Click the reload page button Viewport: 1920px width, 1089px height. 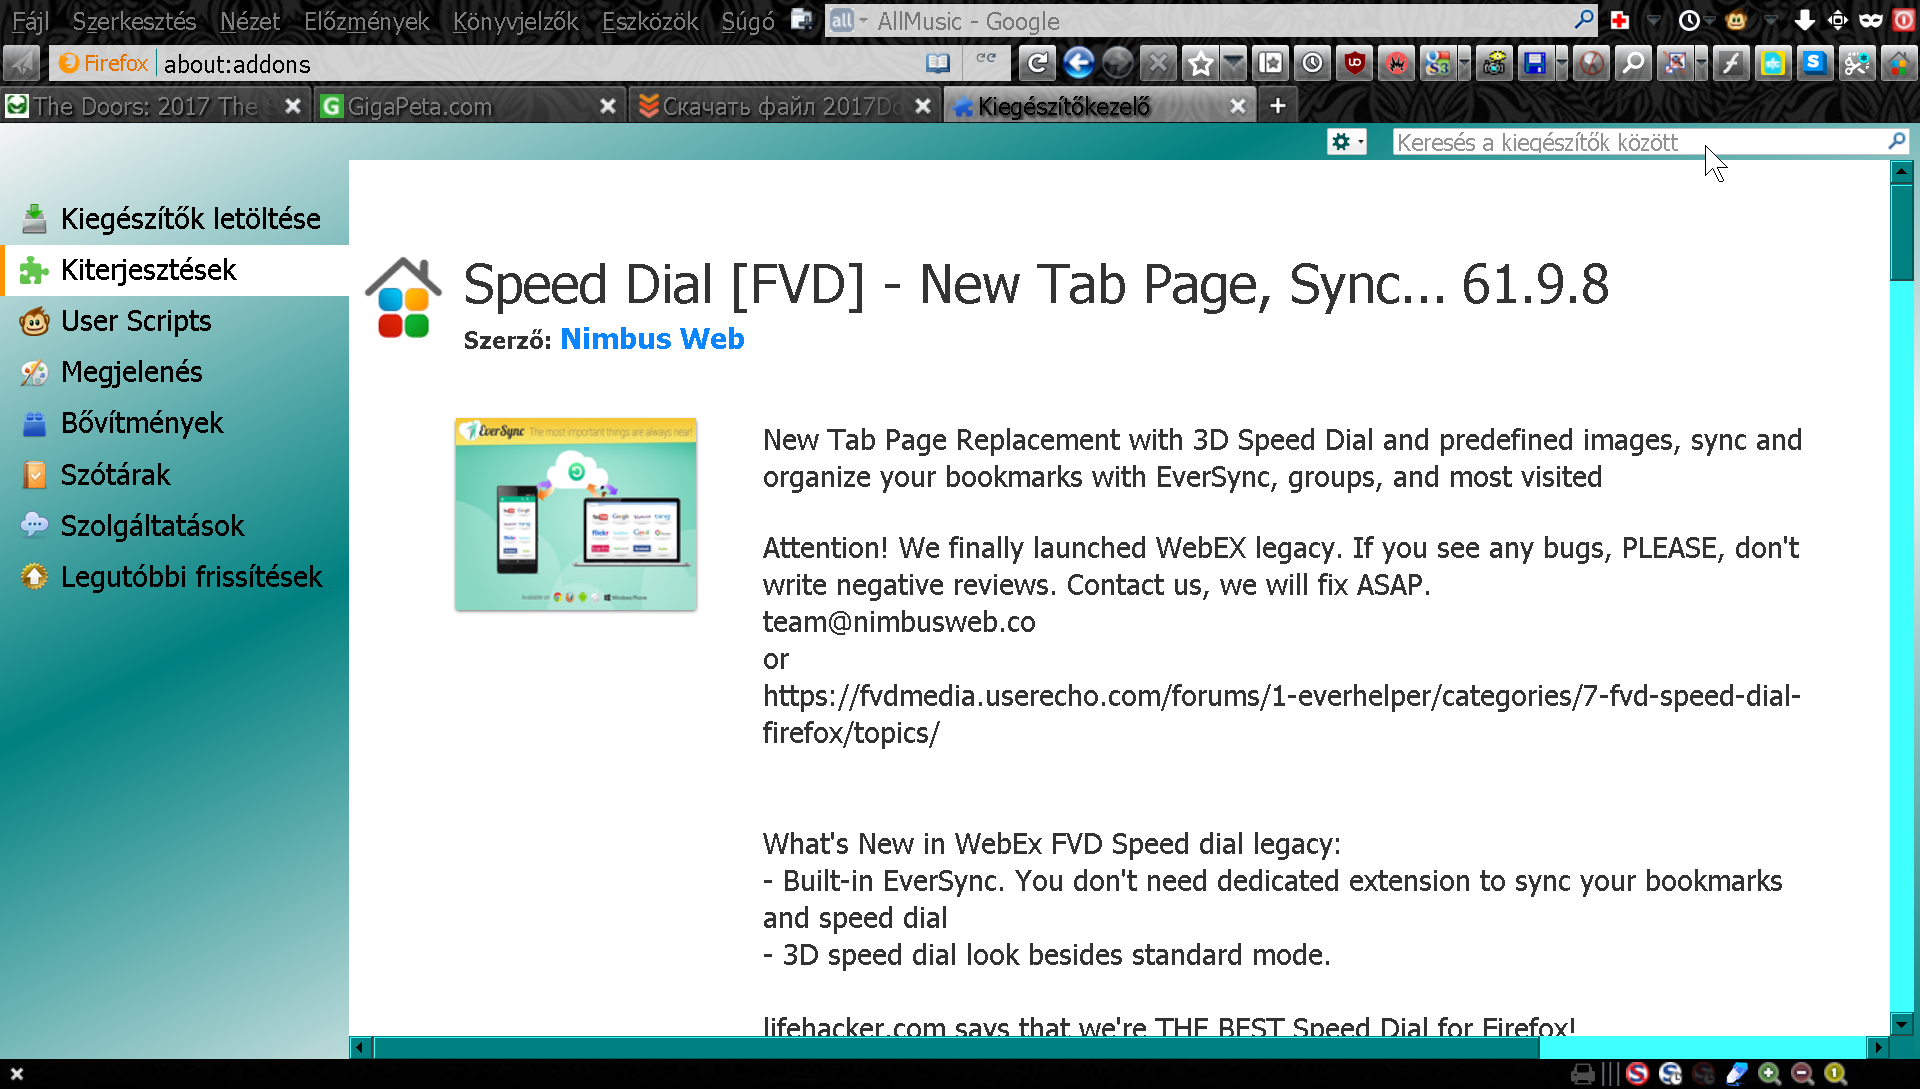pos(1037,64)
